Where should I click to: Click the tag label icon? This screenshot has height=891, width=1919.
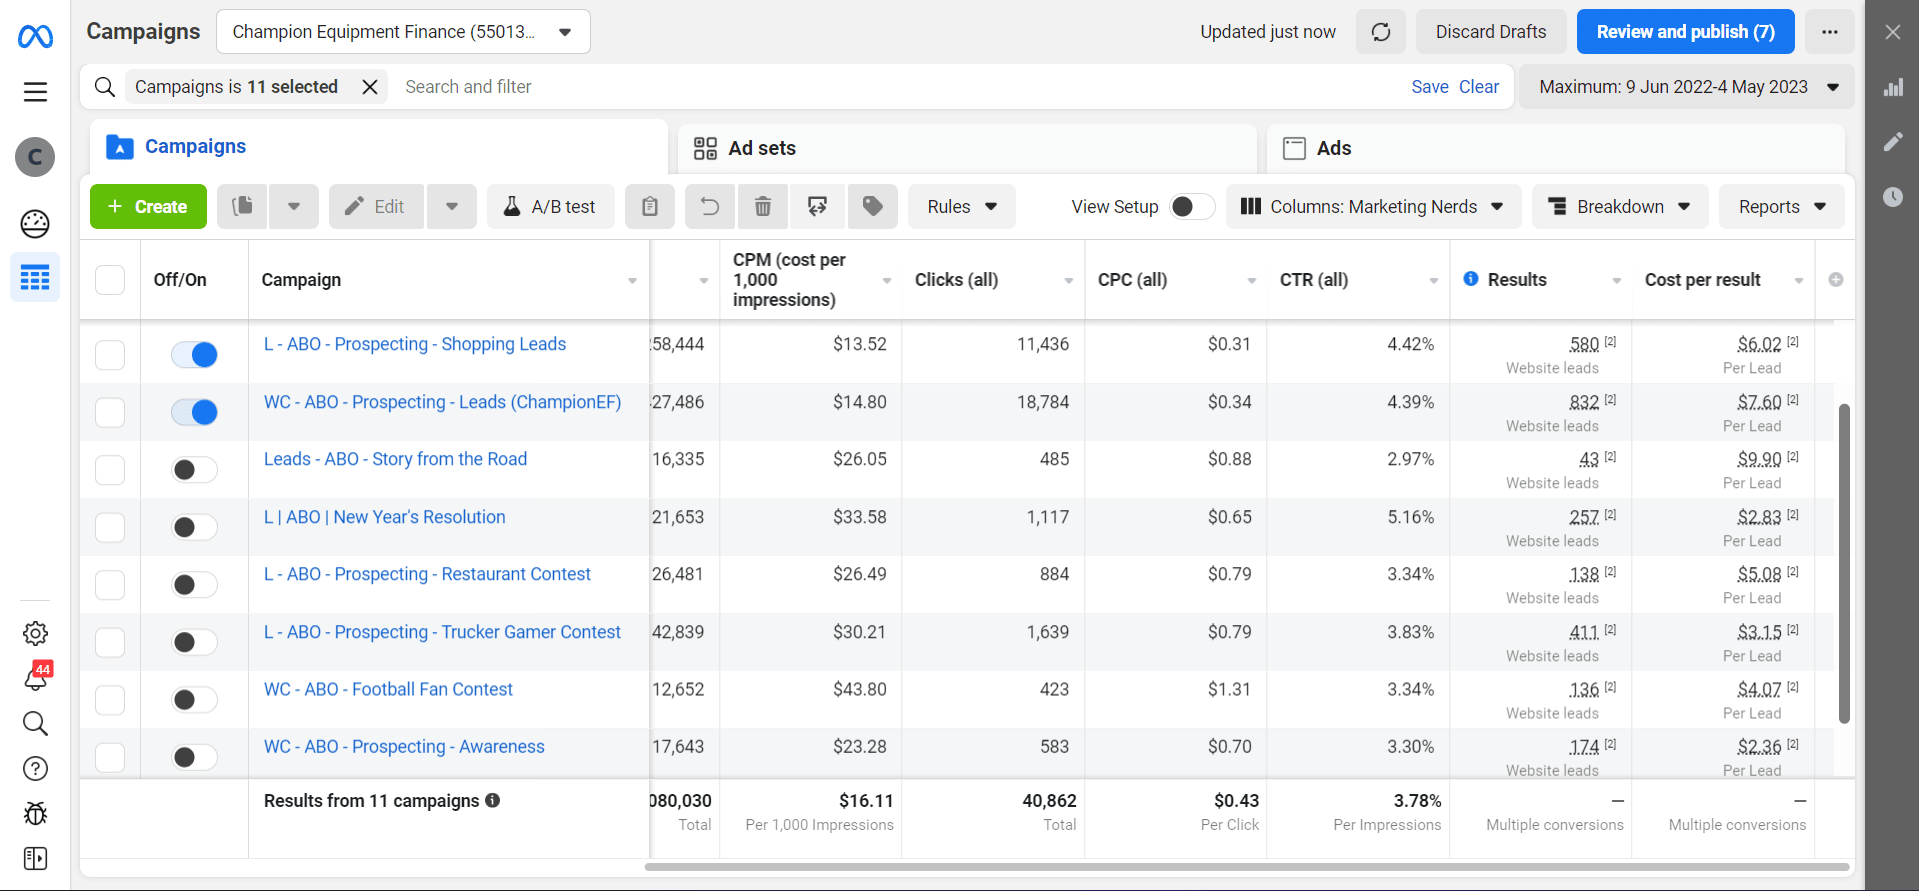tap(873, 206)
